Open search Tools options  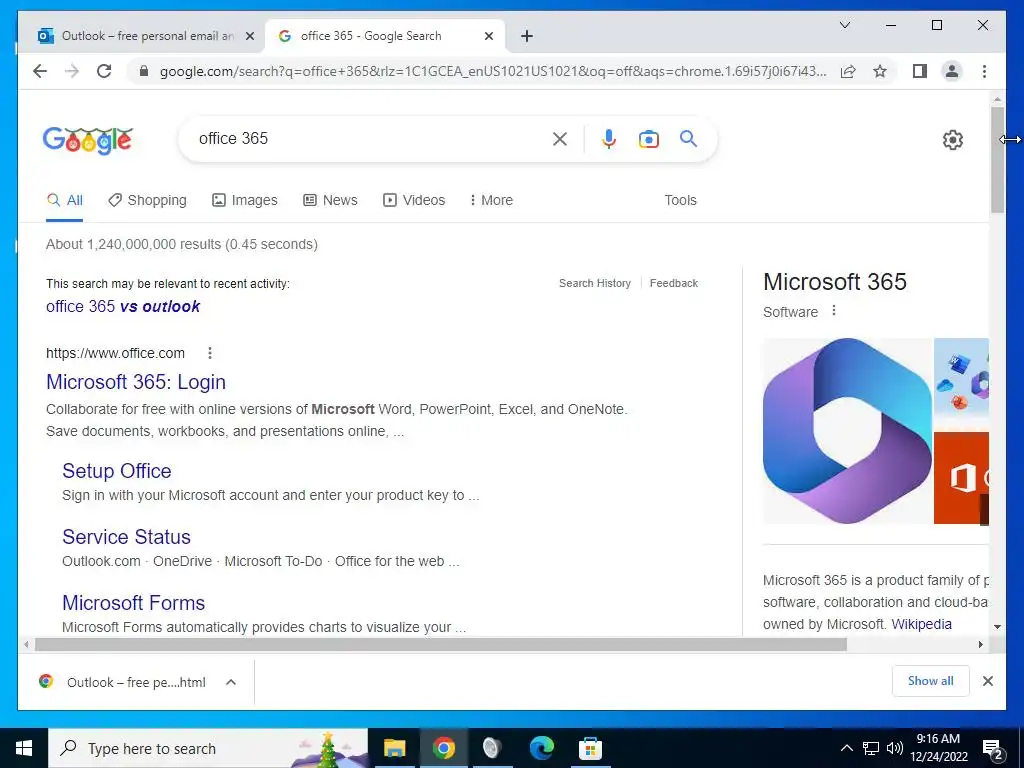(680, 200)
